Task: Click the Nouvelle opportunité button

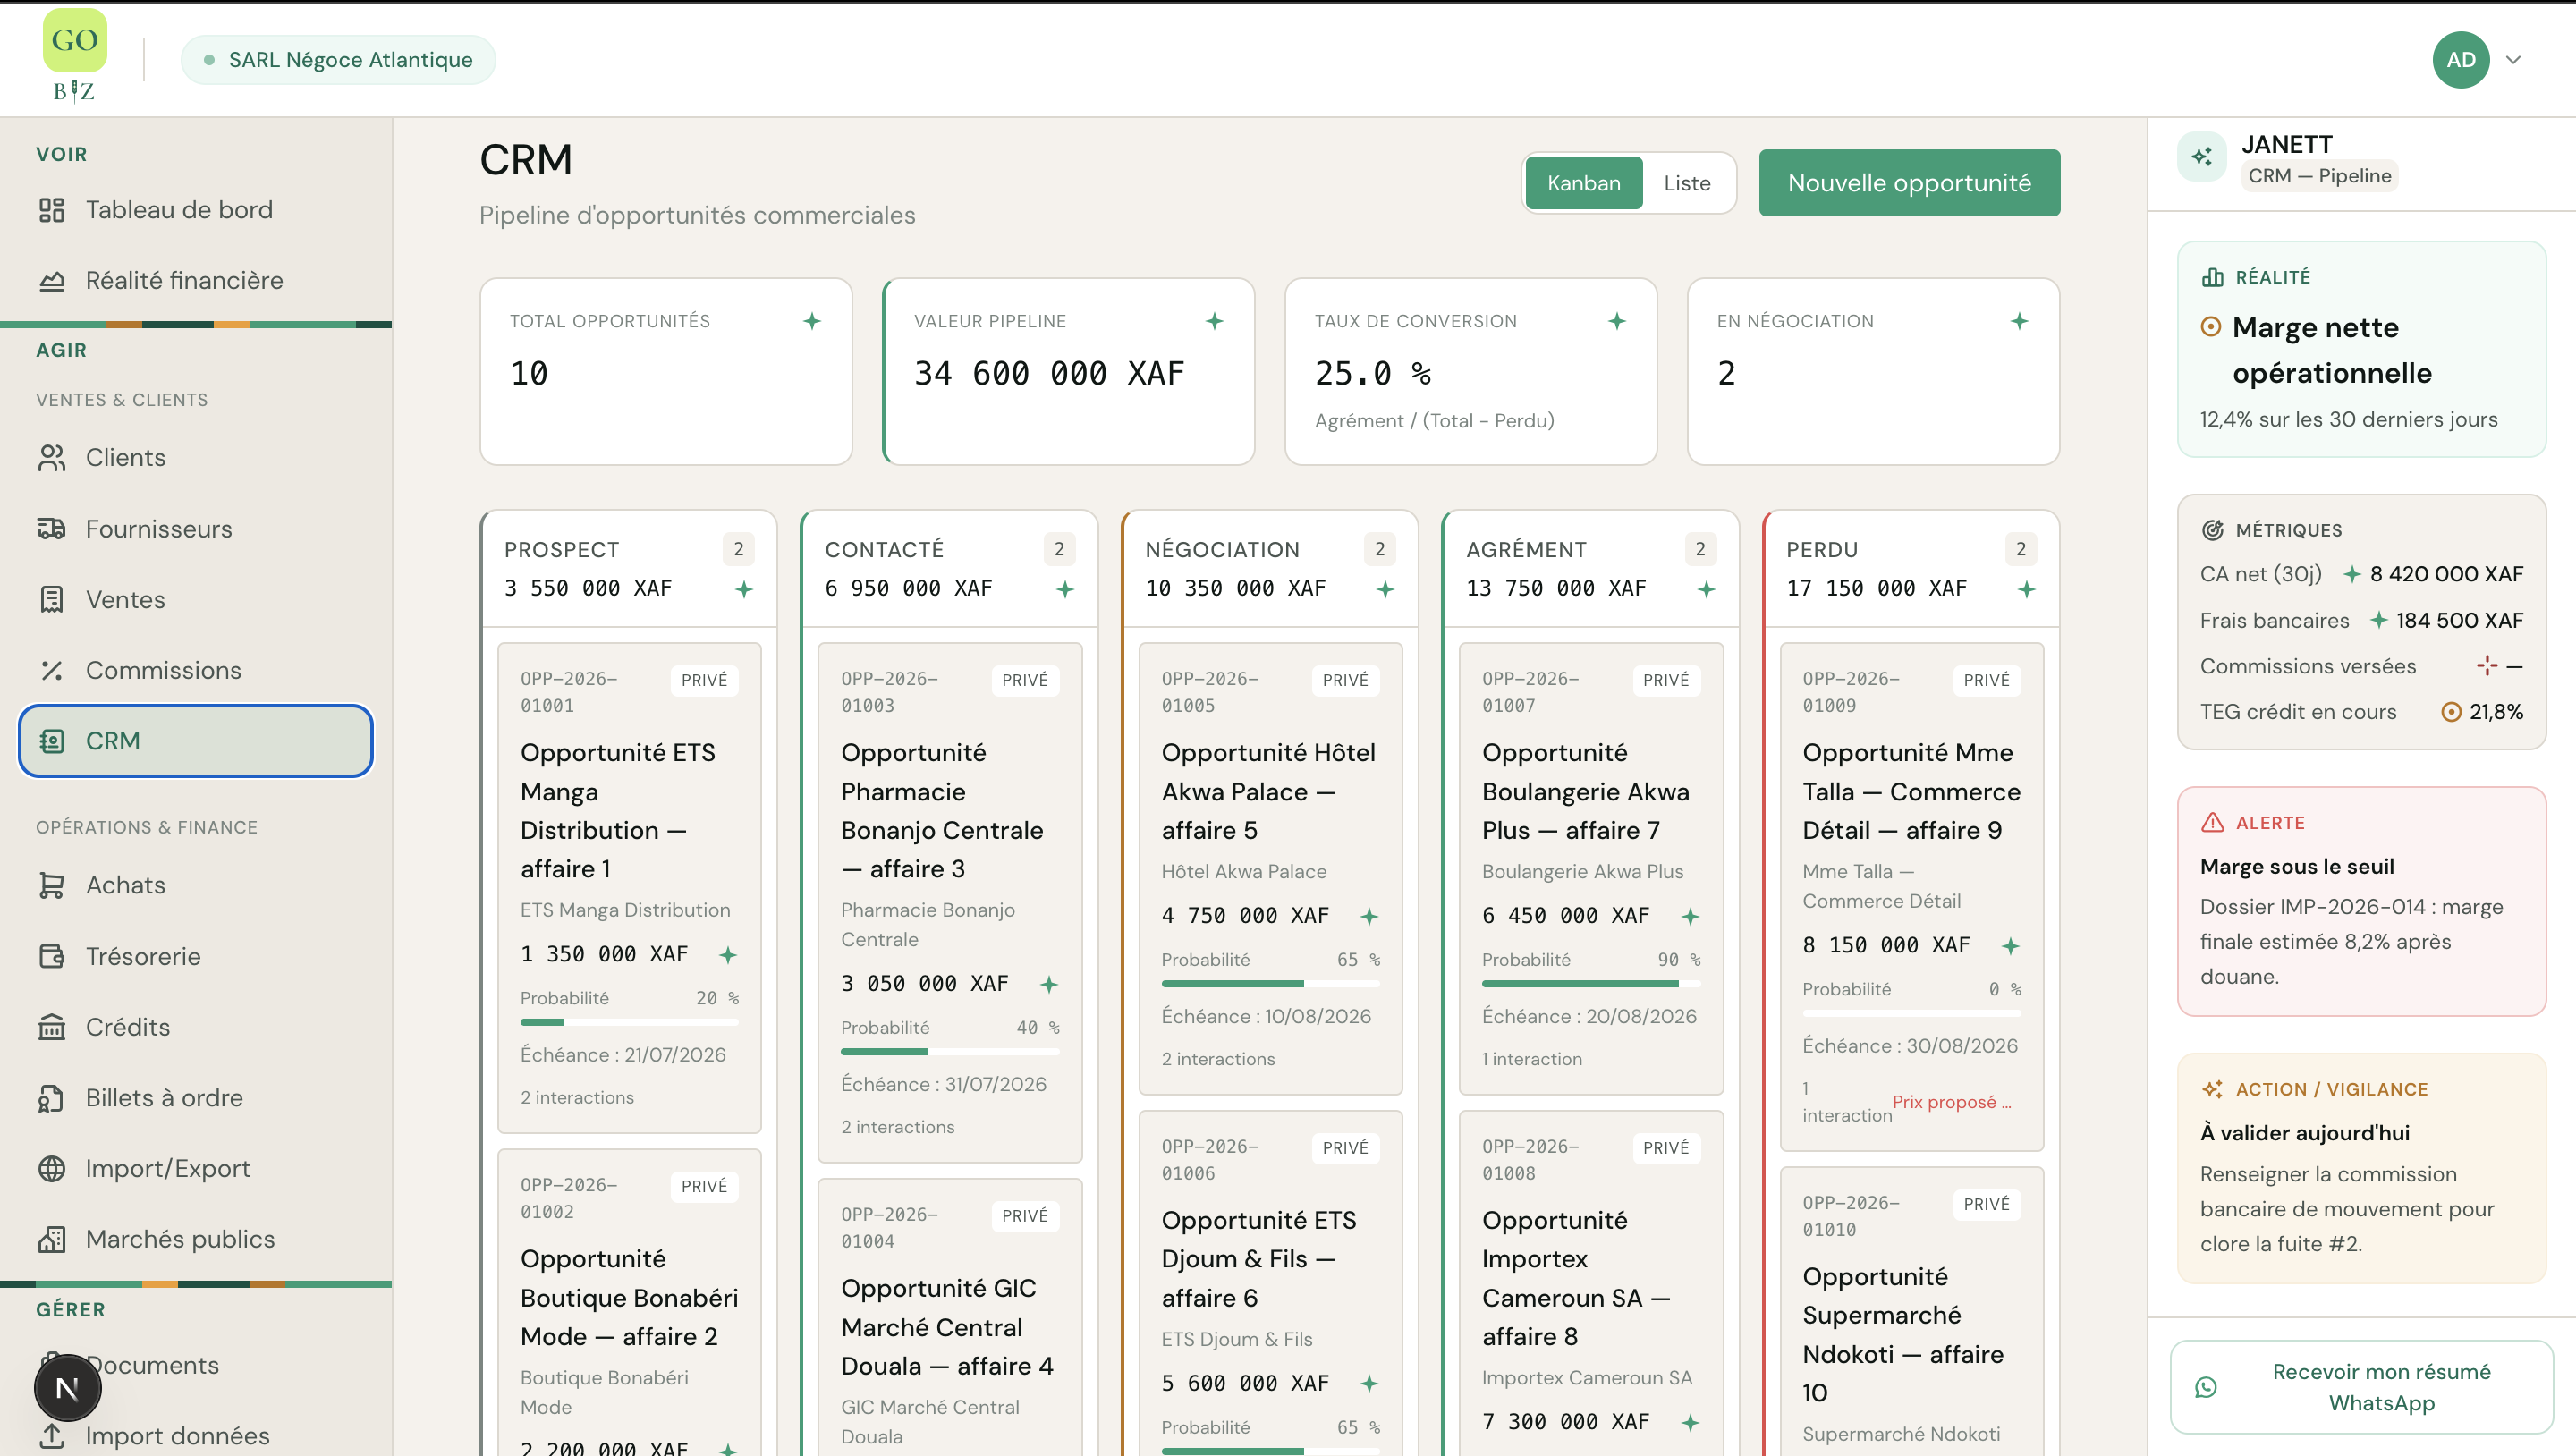Action: pyautogui.click(x=1909, y=183)
